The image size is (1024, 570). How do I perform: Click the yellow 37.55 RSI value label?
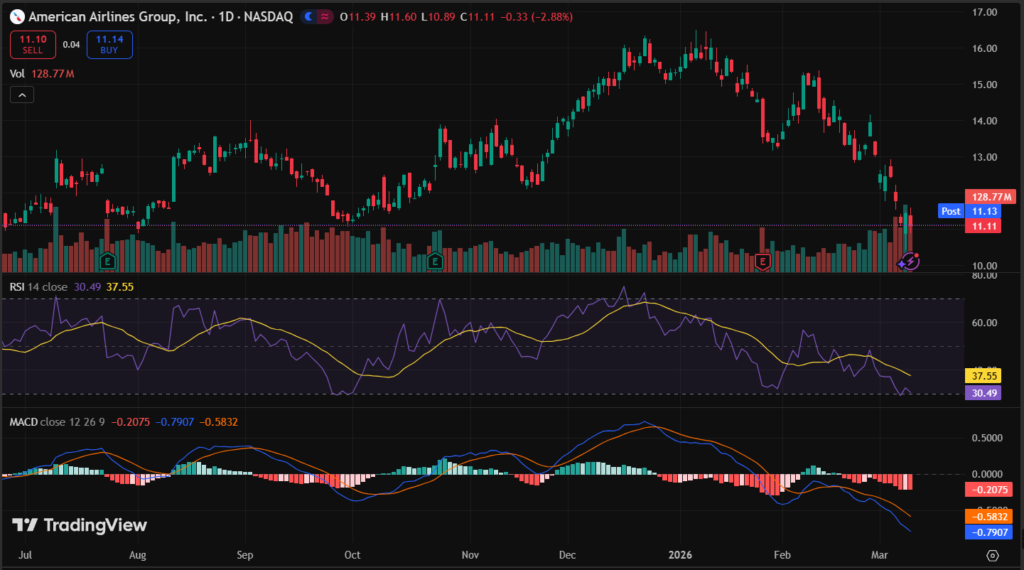pos(985,376)
